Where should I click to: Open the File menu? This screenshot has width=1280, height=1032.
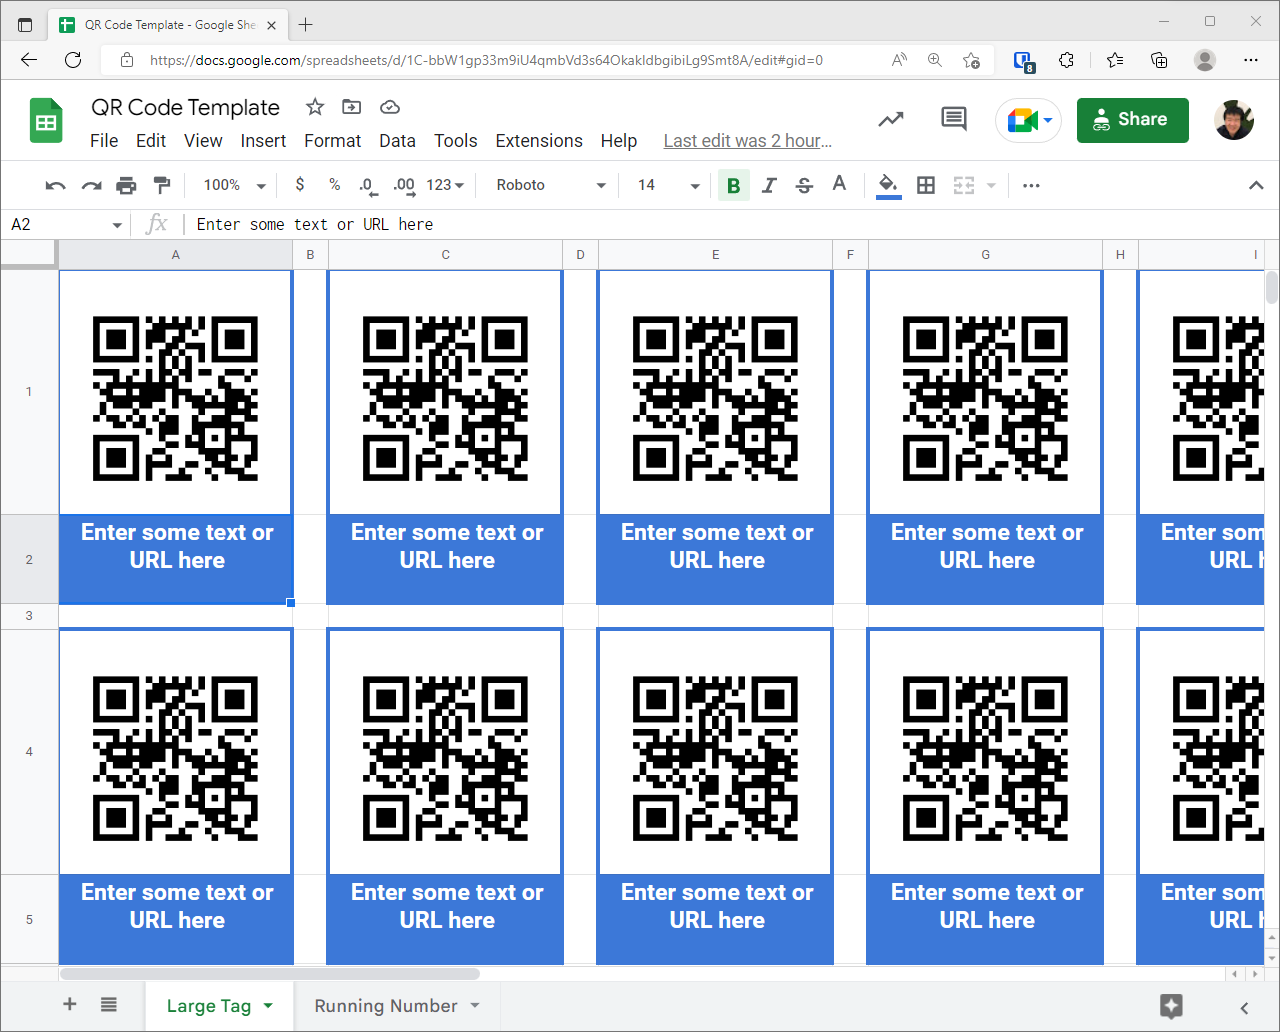(x=104, y=141)
